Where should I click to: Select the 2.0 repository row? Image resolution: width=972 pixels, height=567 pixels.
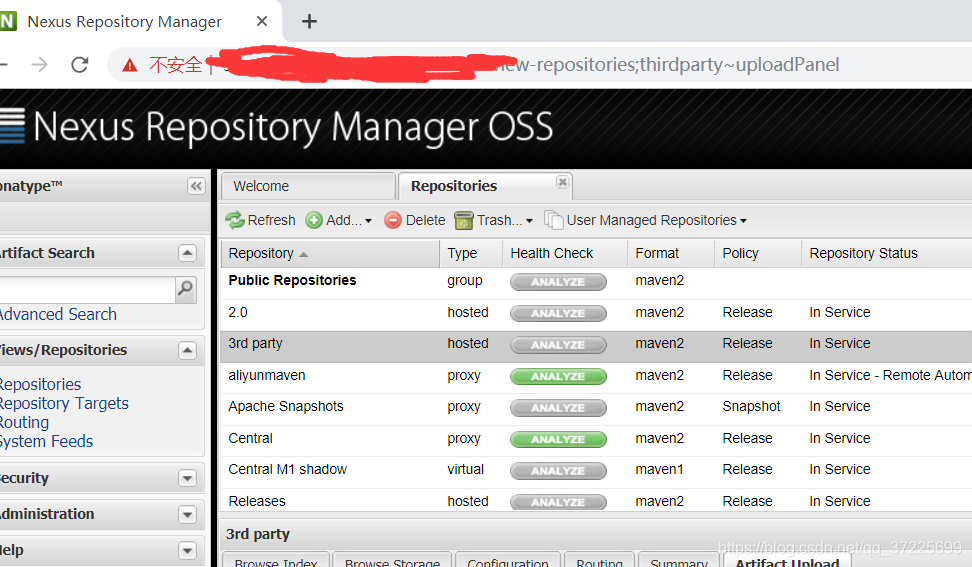[596, 315]
